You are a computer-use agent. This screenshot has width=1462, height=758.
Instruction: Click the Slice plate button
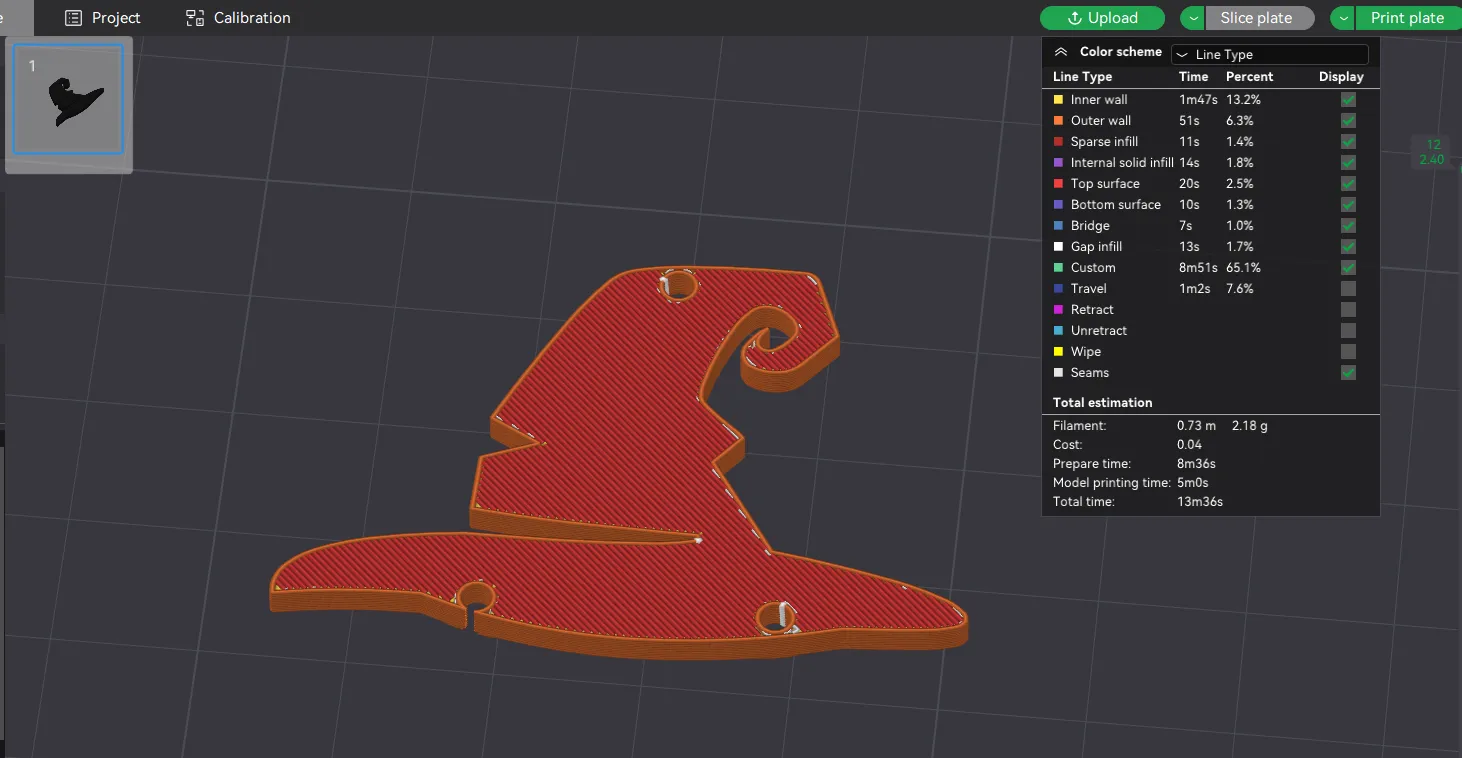click(x=1256, y=18)
